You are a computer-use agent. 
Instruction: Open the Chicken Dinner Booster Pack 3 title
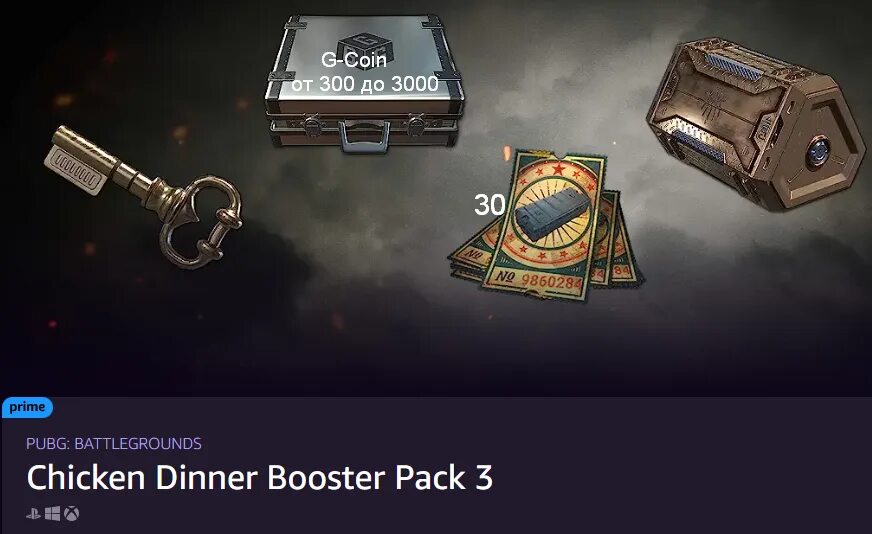pos(260,477)
